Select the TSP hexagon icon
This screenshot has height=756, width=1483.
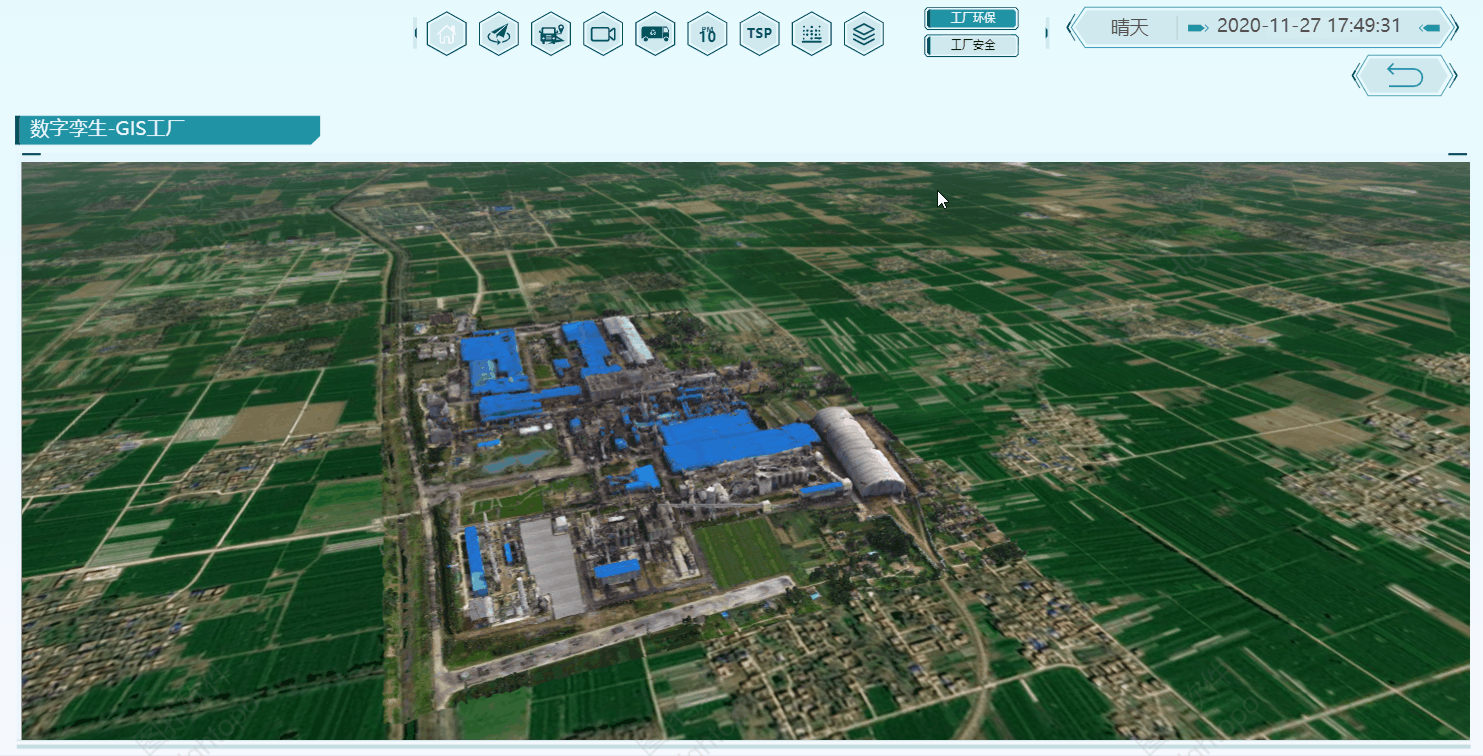click(759, 34)
